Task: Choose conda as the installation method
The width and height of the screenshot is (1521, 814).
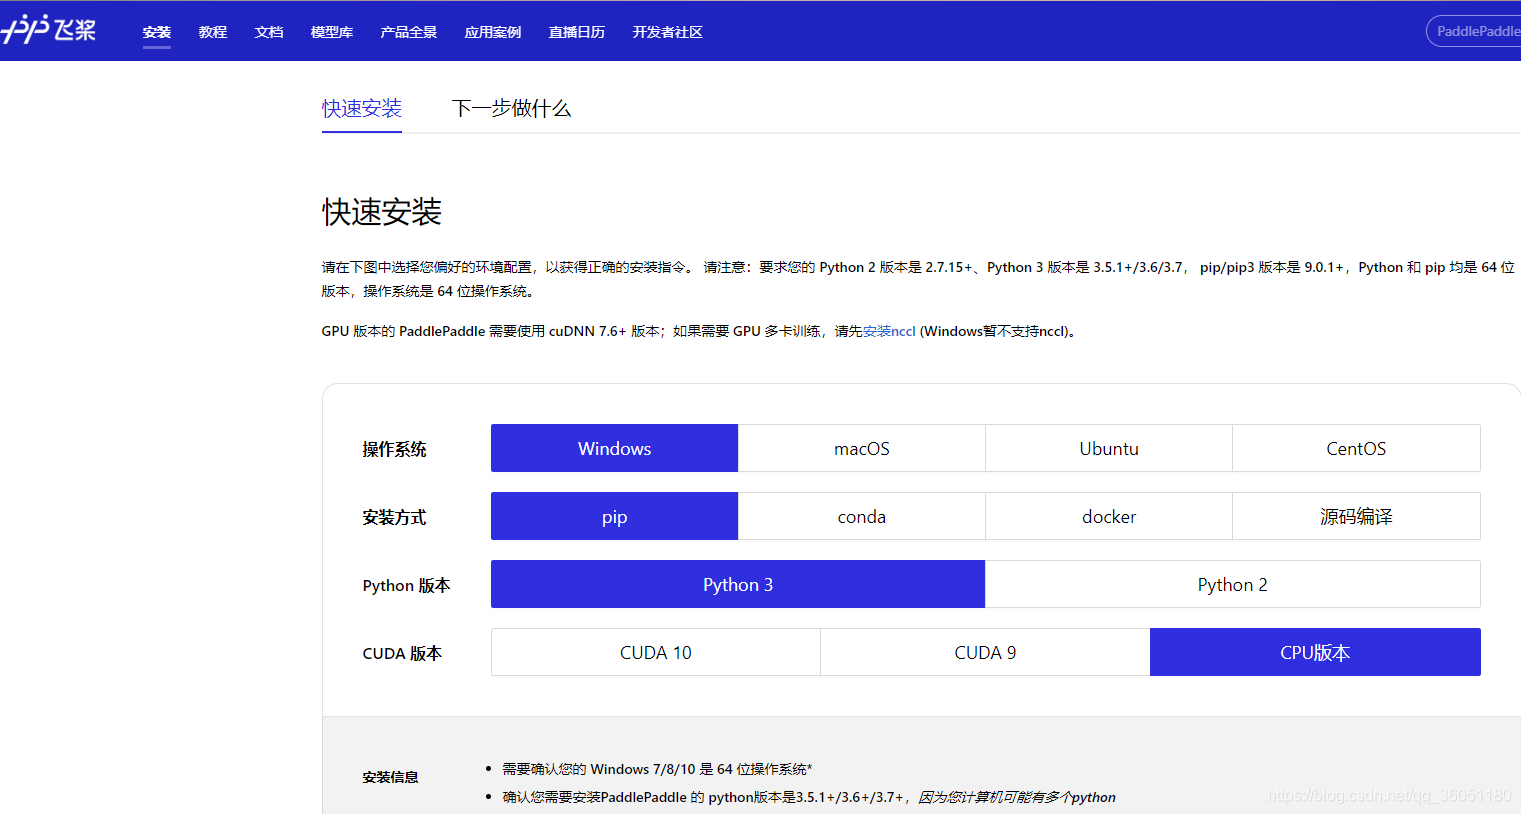Action: pyautogui.click(x=861, y=516)
